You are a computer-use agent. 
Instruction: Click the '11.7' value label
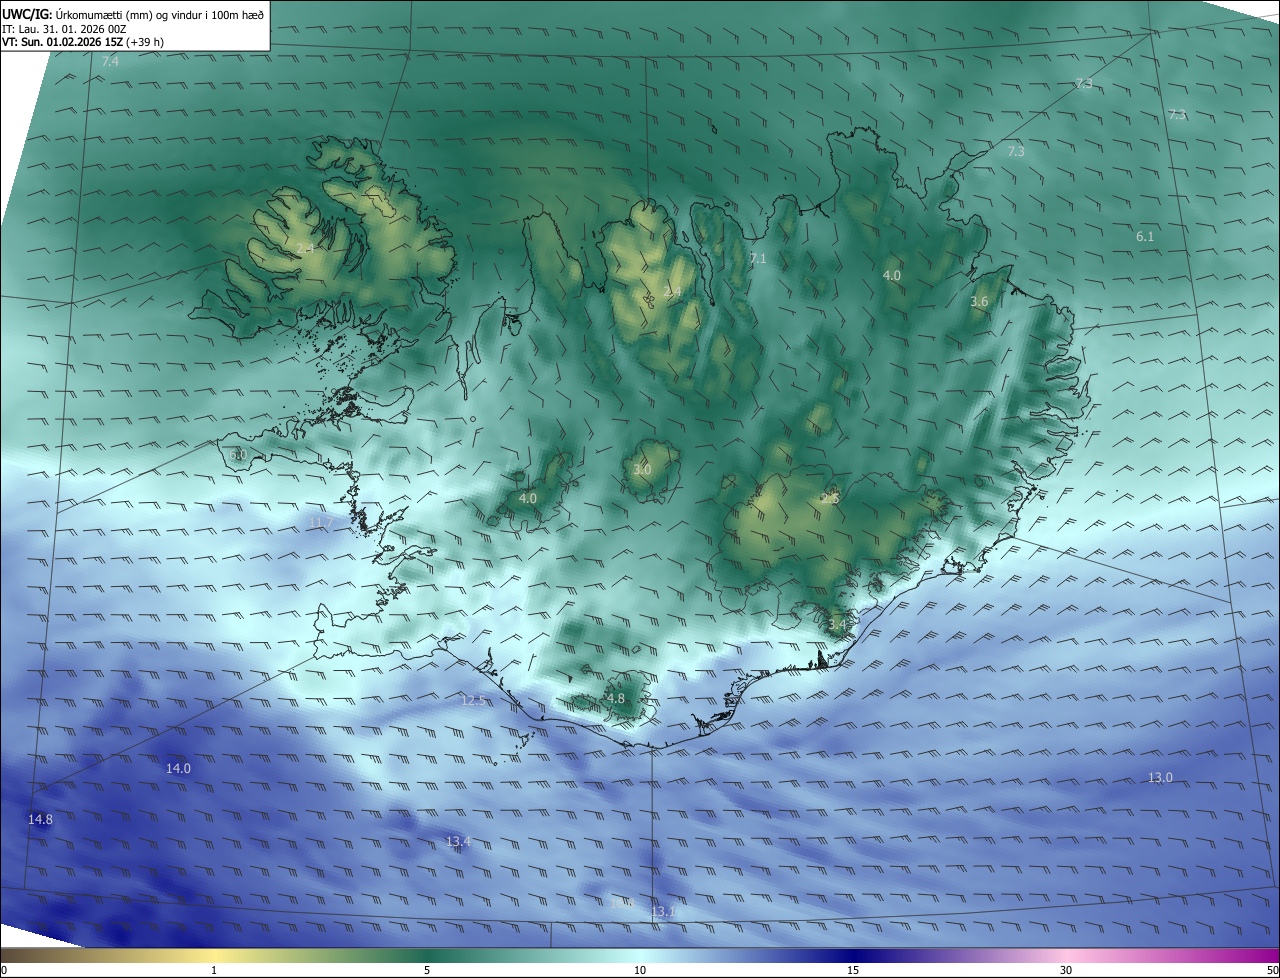(x=321, y=523)
